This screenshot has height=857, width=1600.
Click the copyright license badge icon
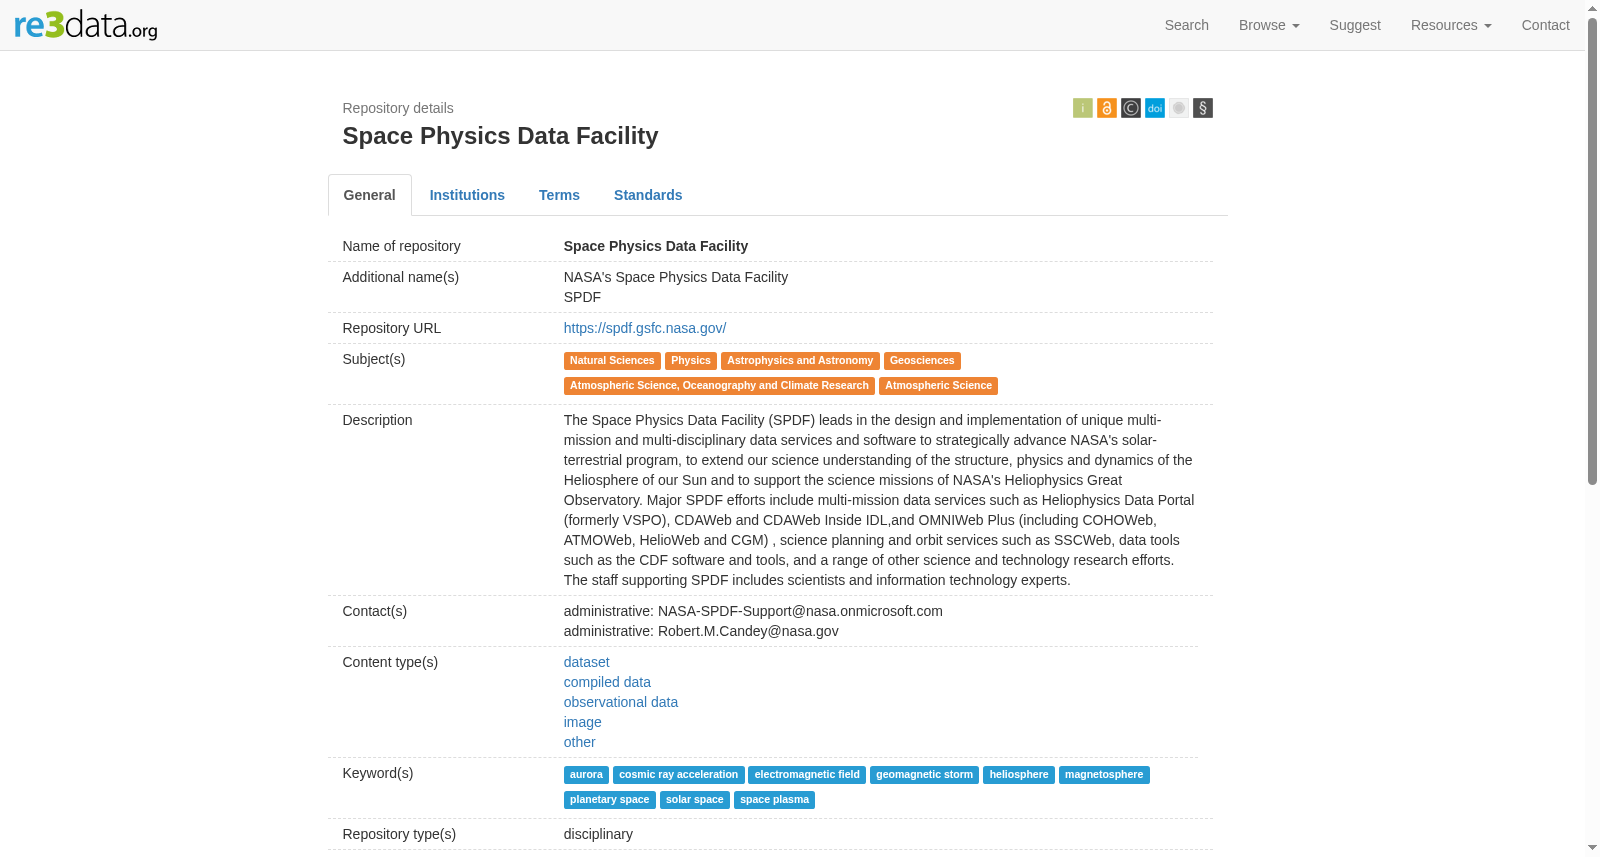click(x=1130, y=108)
